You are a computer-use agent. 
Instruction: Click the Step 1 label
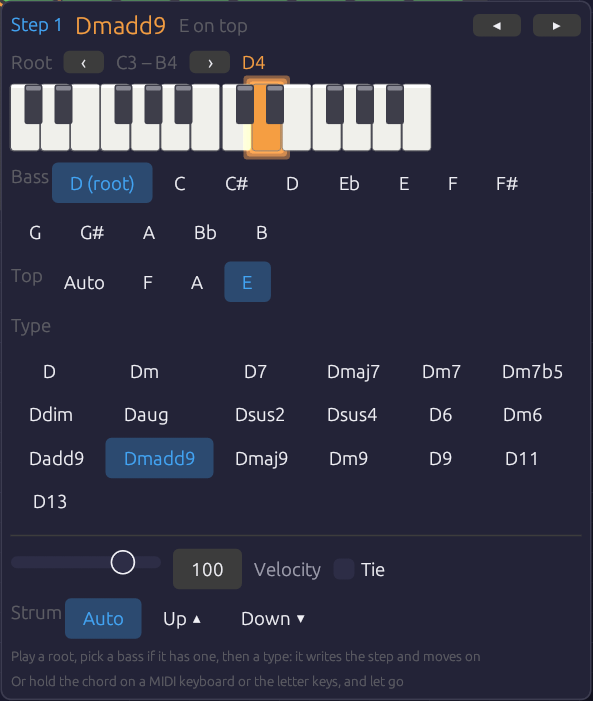click(x=36, y=25)
